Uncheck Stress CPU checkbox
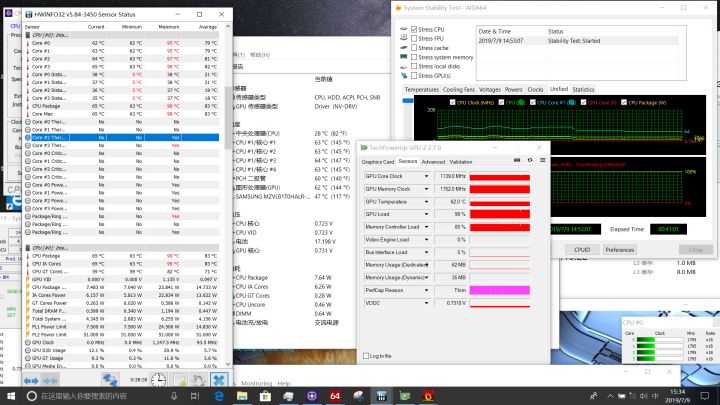 click(x=414, y=29)
